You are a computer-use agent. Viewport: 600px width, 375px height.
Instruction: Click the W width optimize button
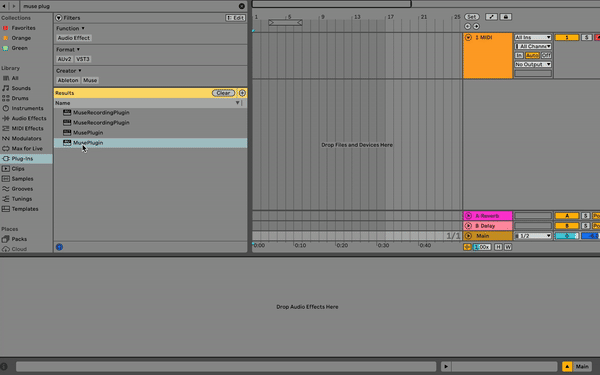tap(508, 247)
